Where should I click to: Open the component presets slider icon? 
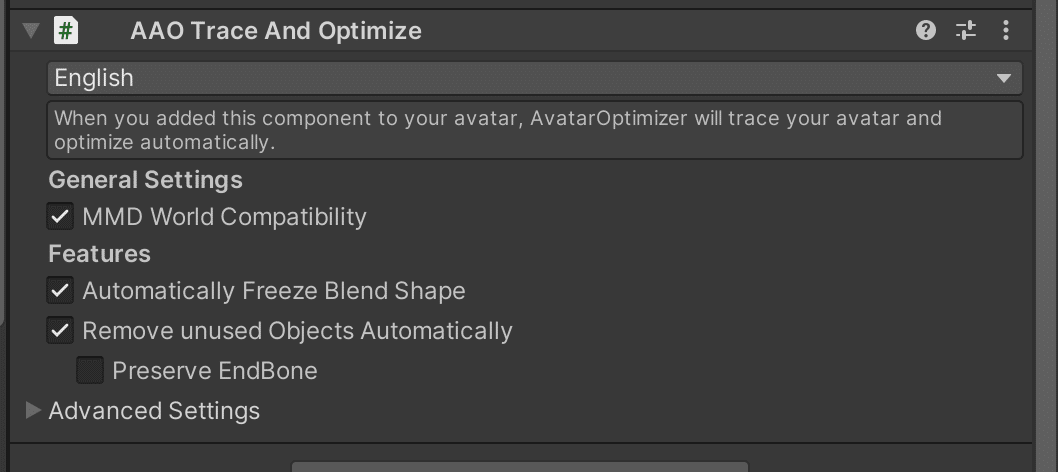tap(966, 31)
